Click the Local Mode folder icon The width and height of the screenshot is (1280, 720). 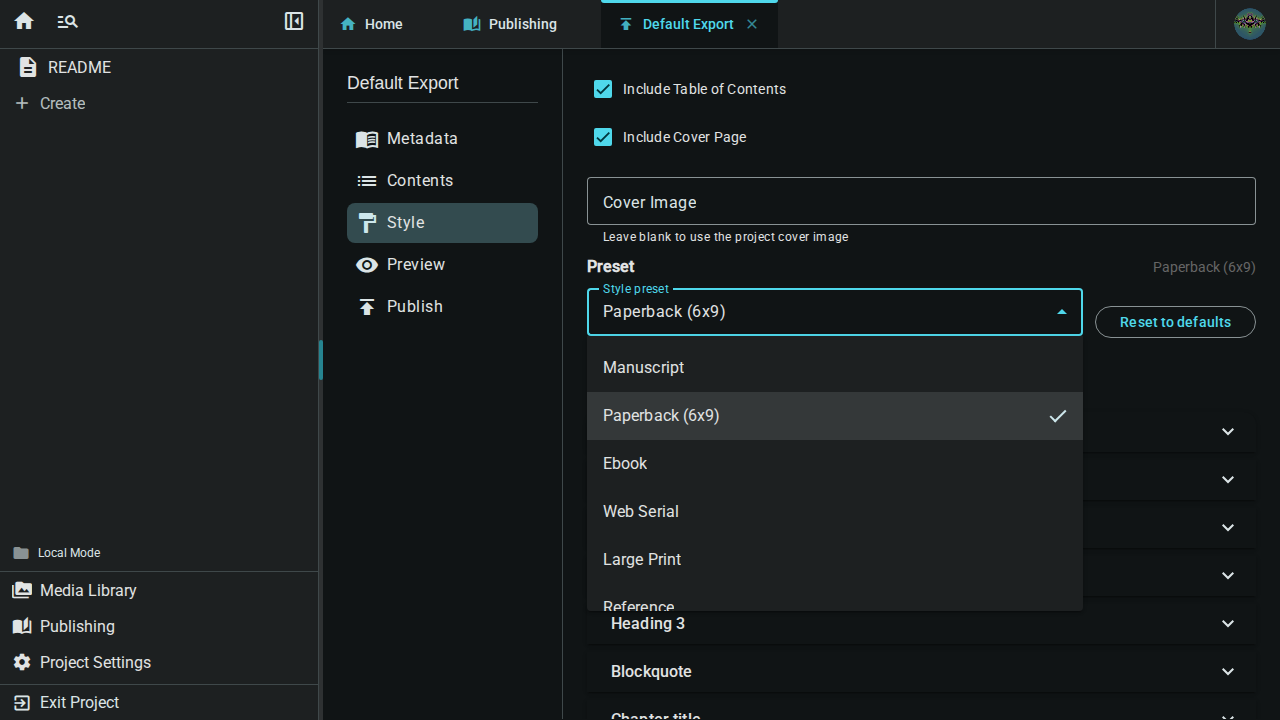[x=21, y=553]
